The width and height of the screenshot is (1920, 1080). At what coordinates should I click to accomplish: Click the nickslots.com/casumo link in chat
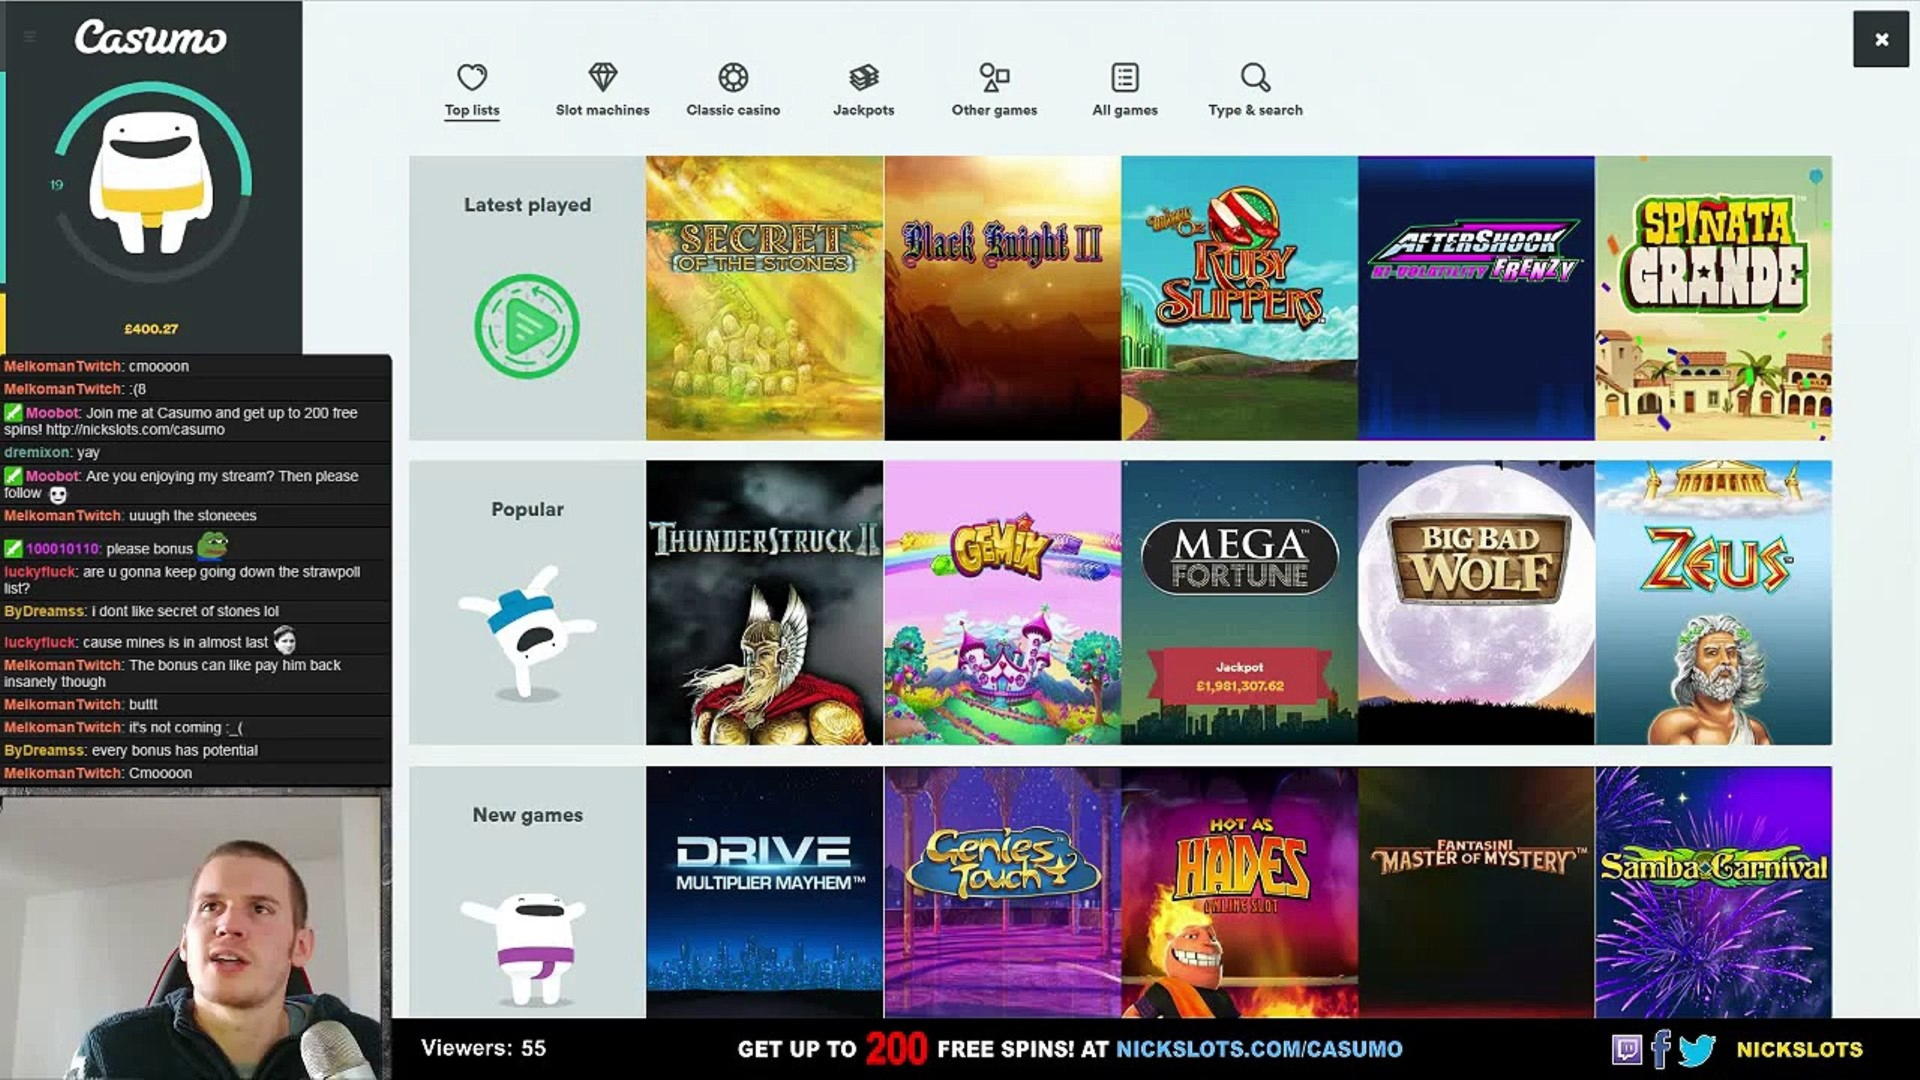[135, 430]
